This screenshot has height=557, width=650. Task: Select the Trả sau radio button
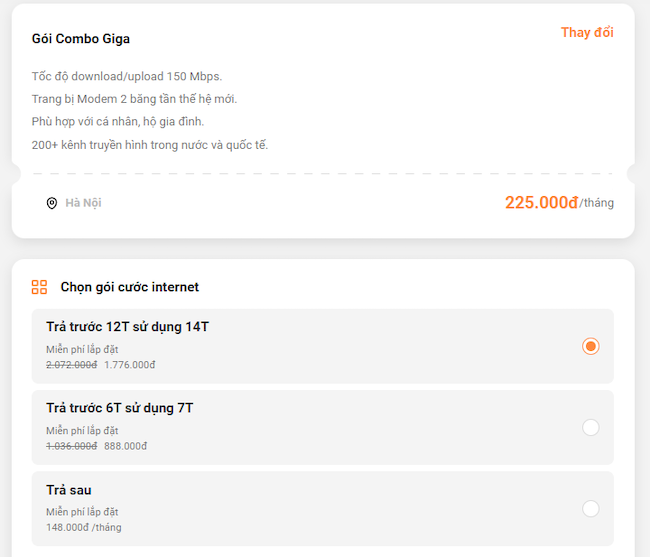coord(590,509)
